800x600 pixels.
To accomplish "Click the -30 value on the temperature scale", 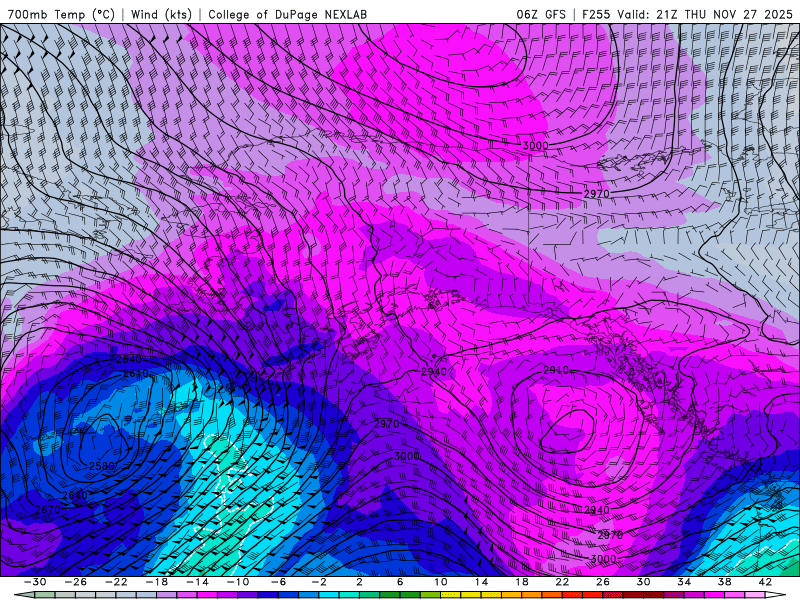I will [x=35, y=582].
